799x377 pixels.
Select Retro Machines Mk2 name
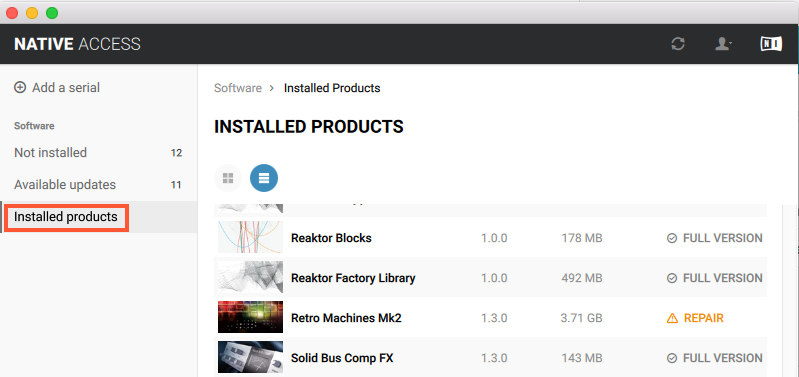click(346, 318)
